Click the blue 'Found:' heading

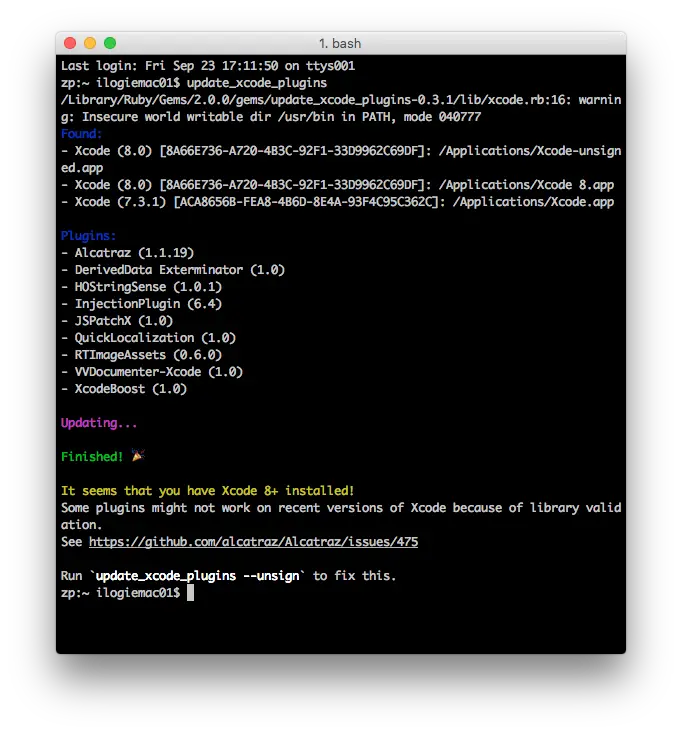click(x=81, y=134)
